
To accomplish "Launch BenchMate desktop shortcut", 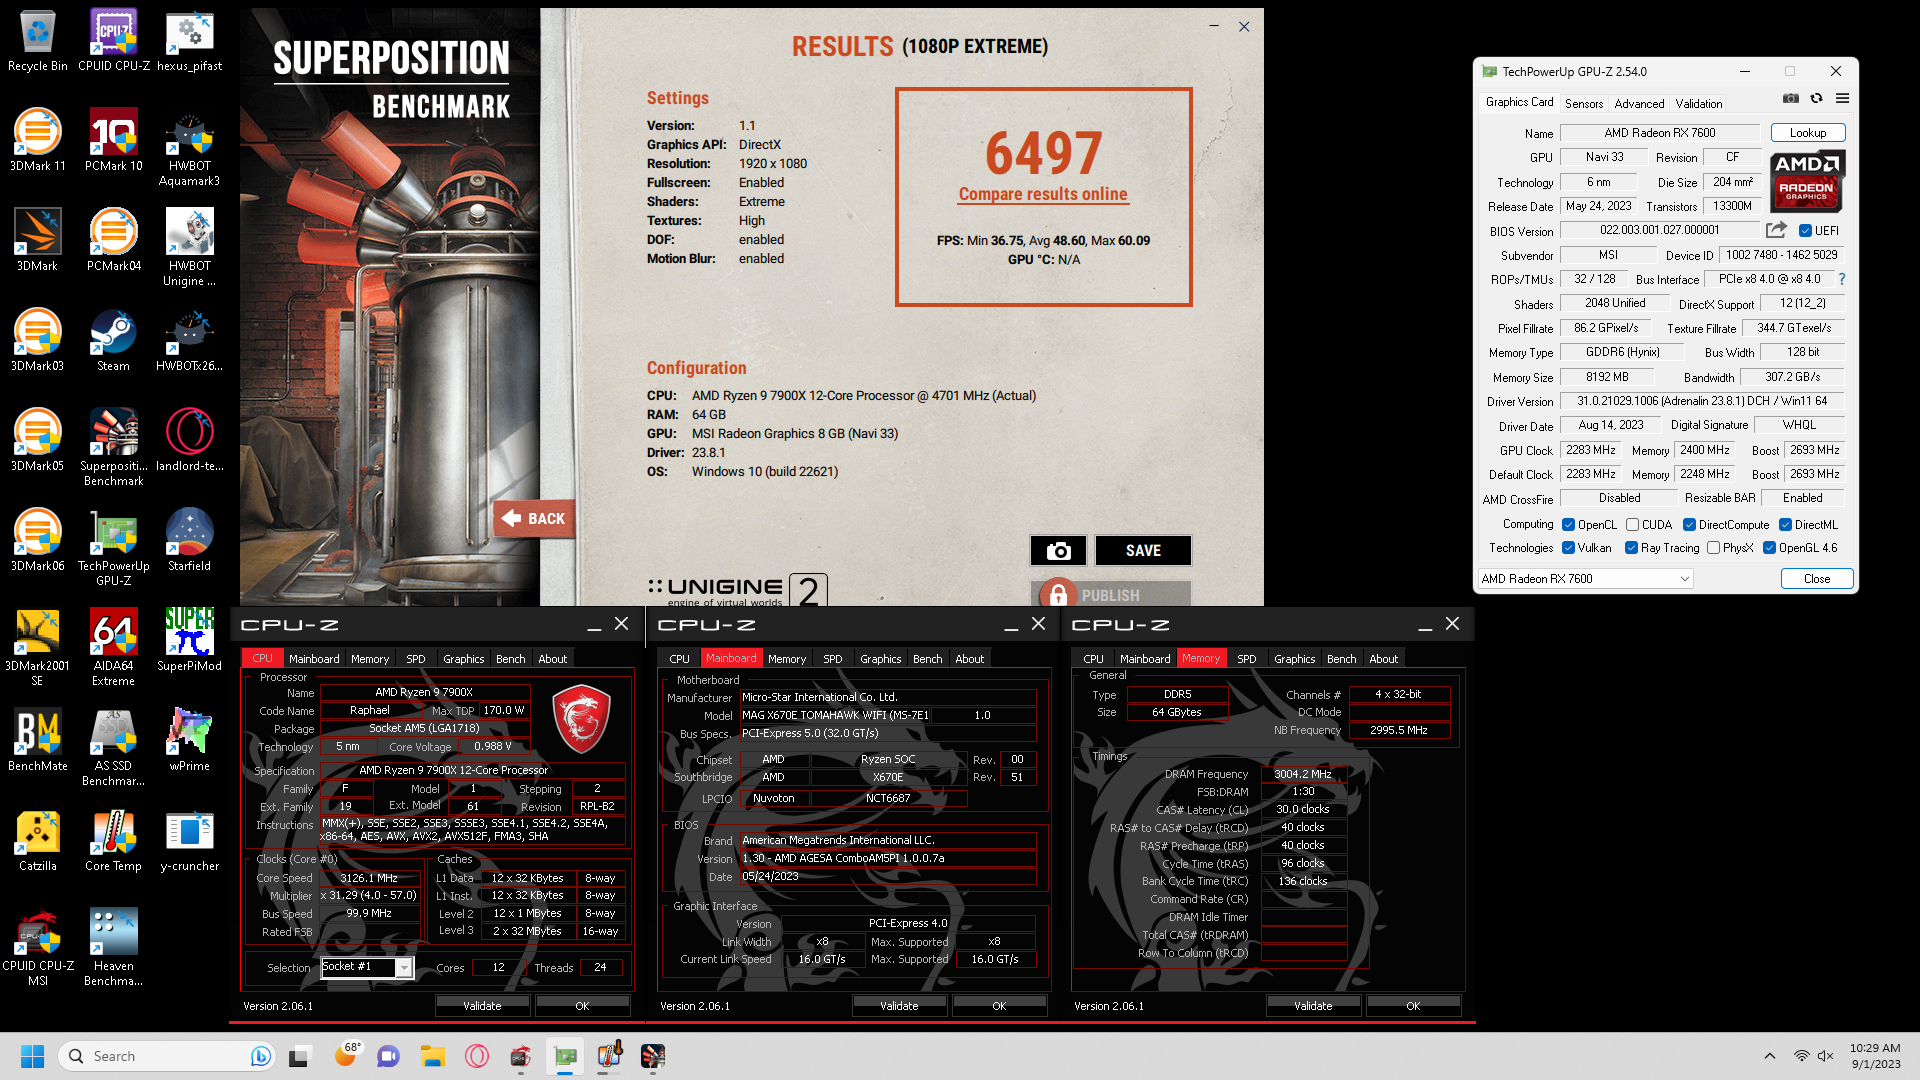I will [37, 741].
